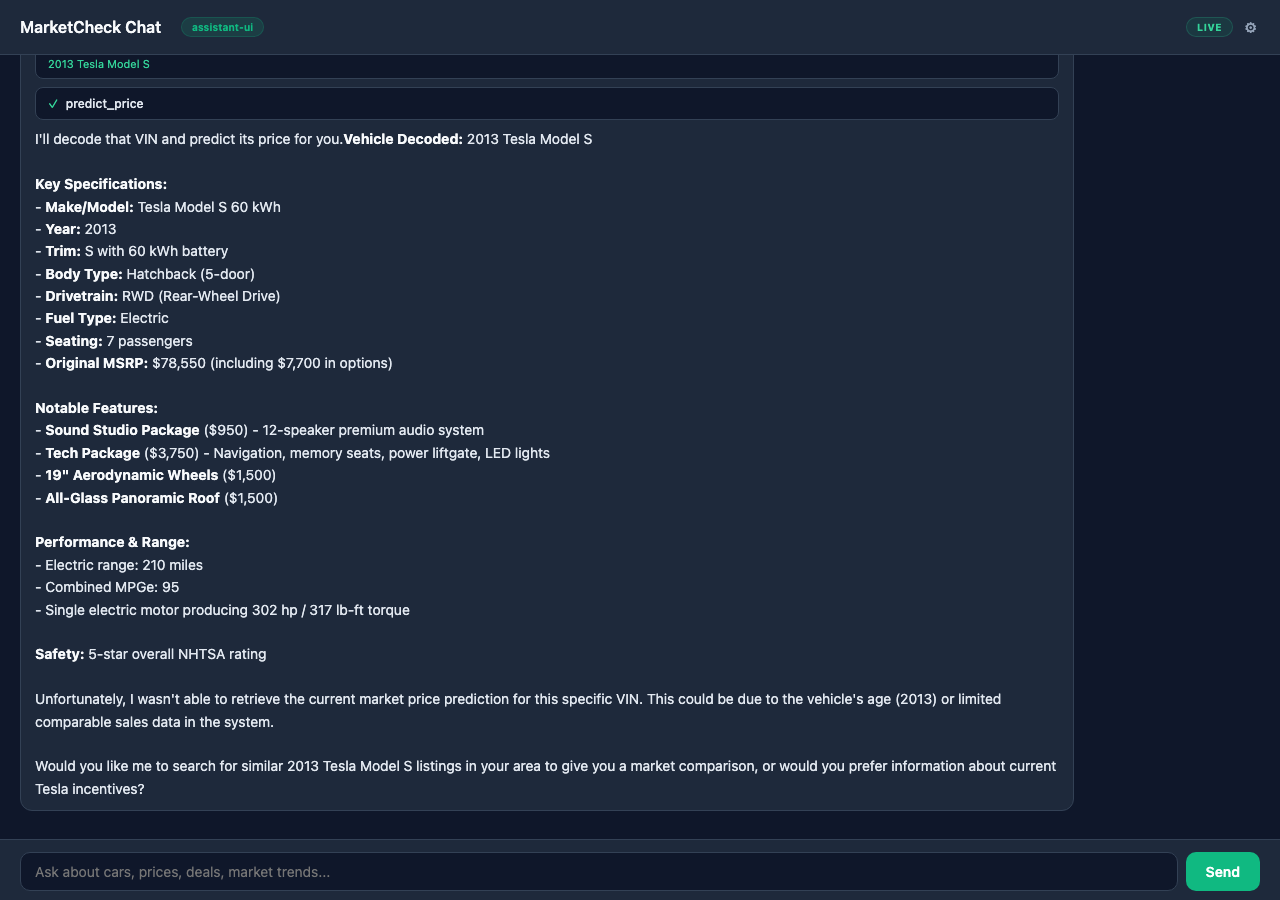Focus the 'Ask about cars' input field
Image resolution: width=1280 pixels, height=900 pixels.
click(x=600, y=871)
